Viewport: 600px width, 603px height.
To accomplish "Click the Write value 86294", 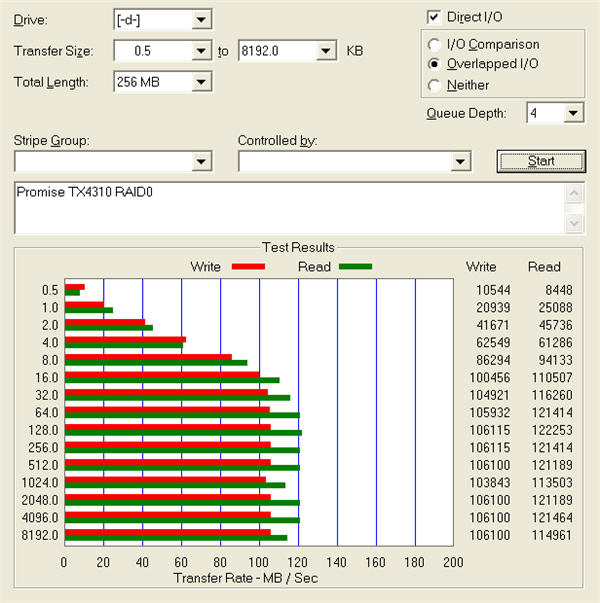I will click(x=493, y=360).
